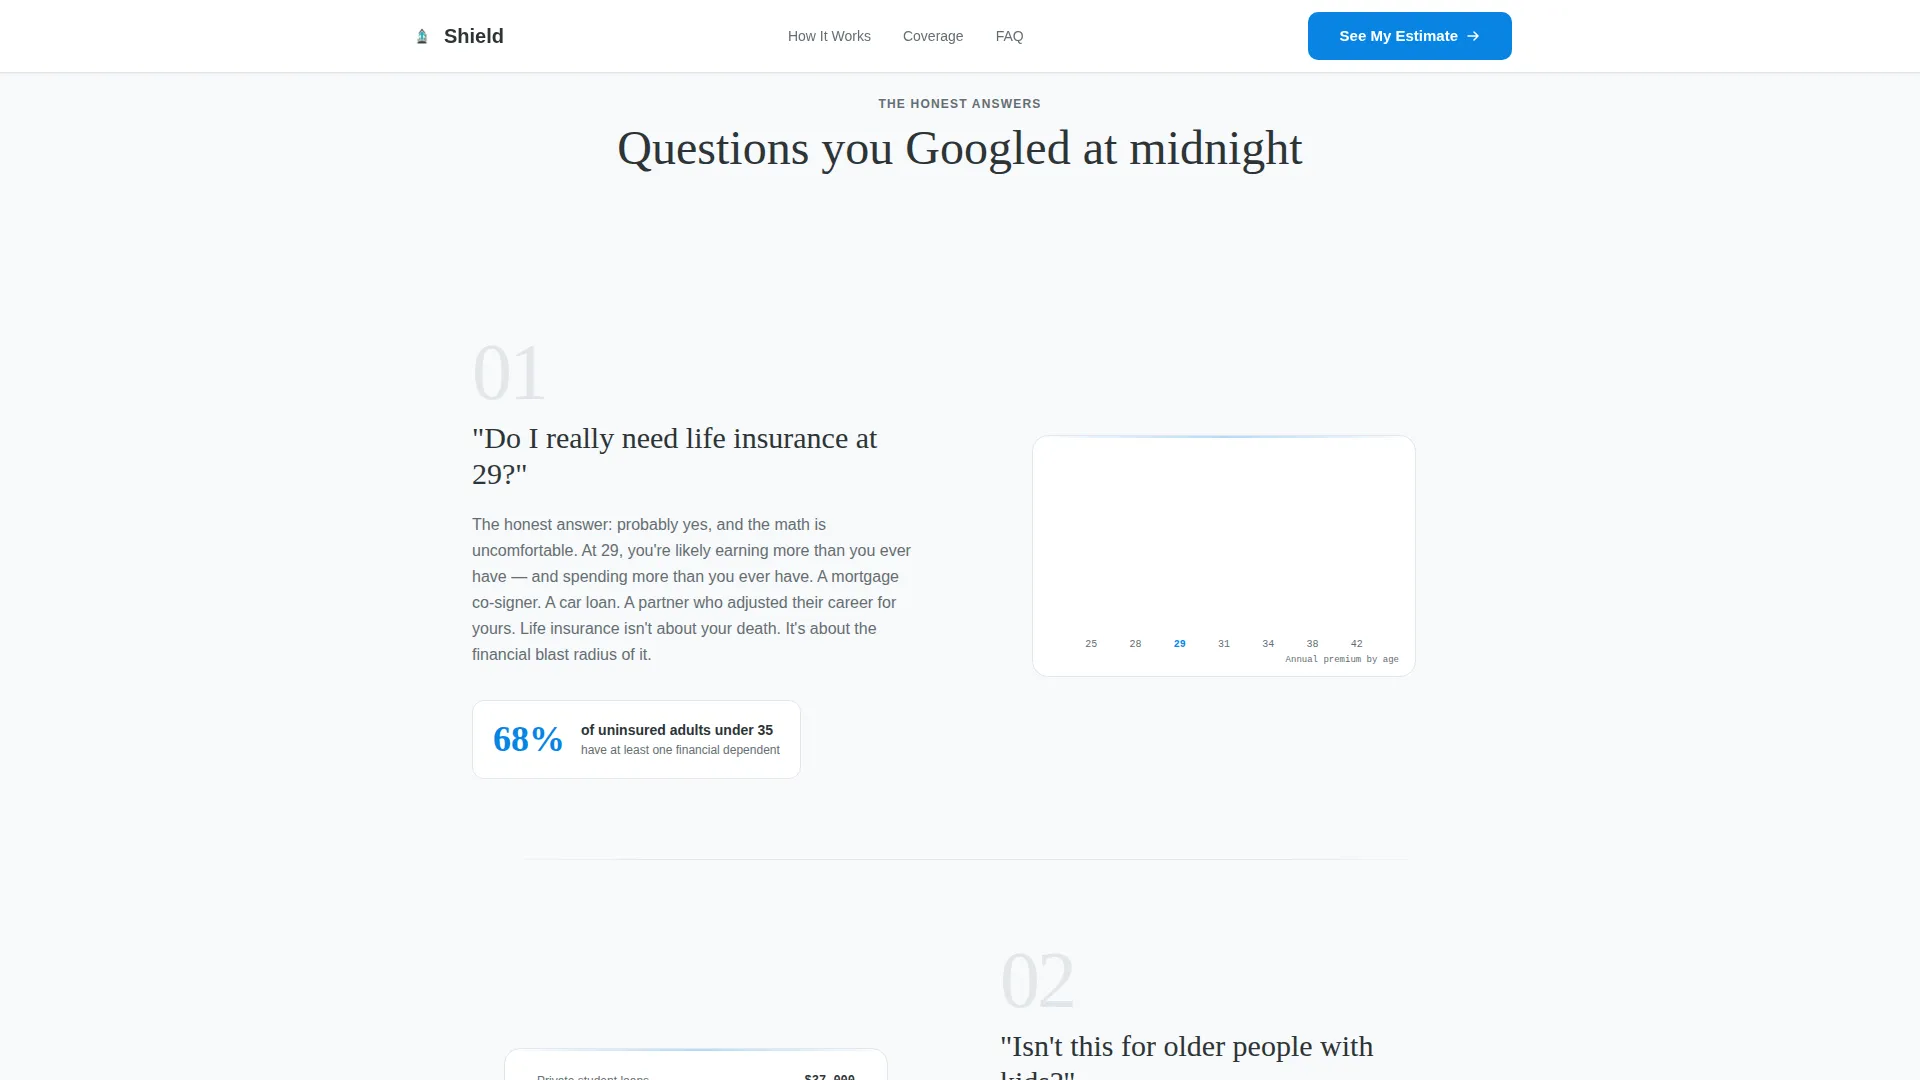The height and width of the screenshot is (1080, 1920).
Task: Click the Private student loans row
Action: (x=696, y=1076)
